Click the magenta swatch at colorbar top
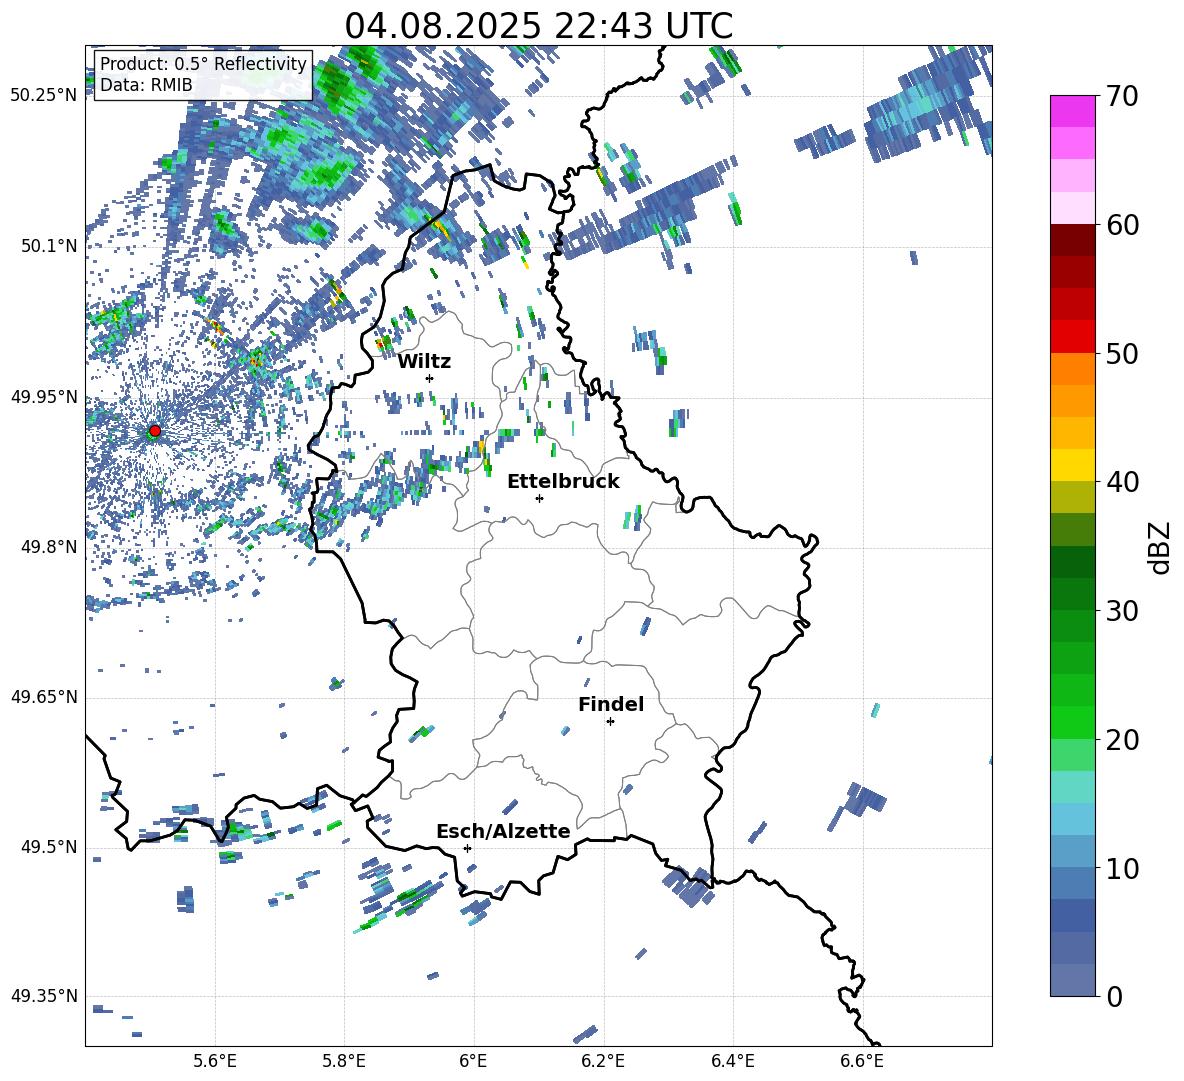 point(1072,111)
